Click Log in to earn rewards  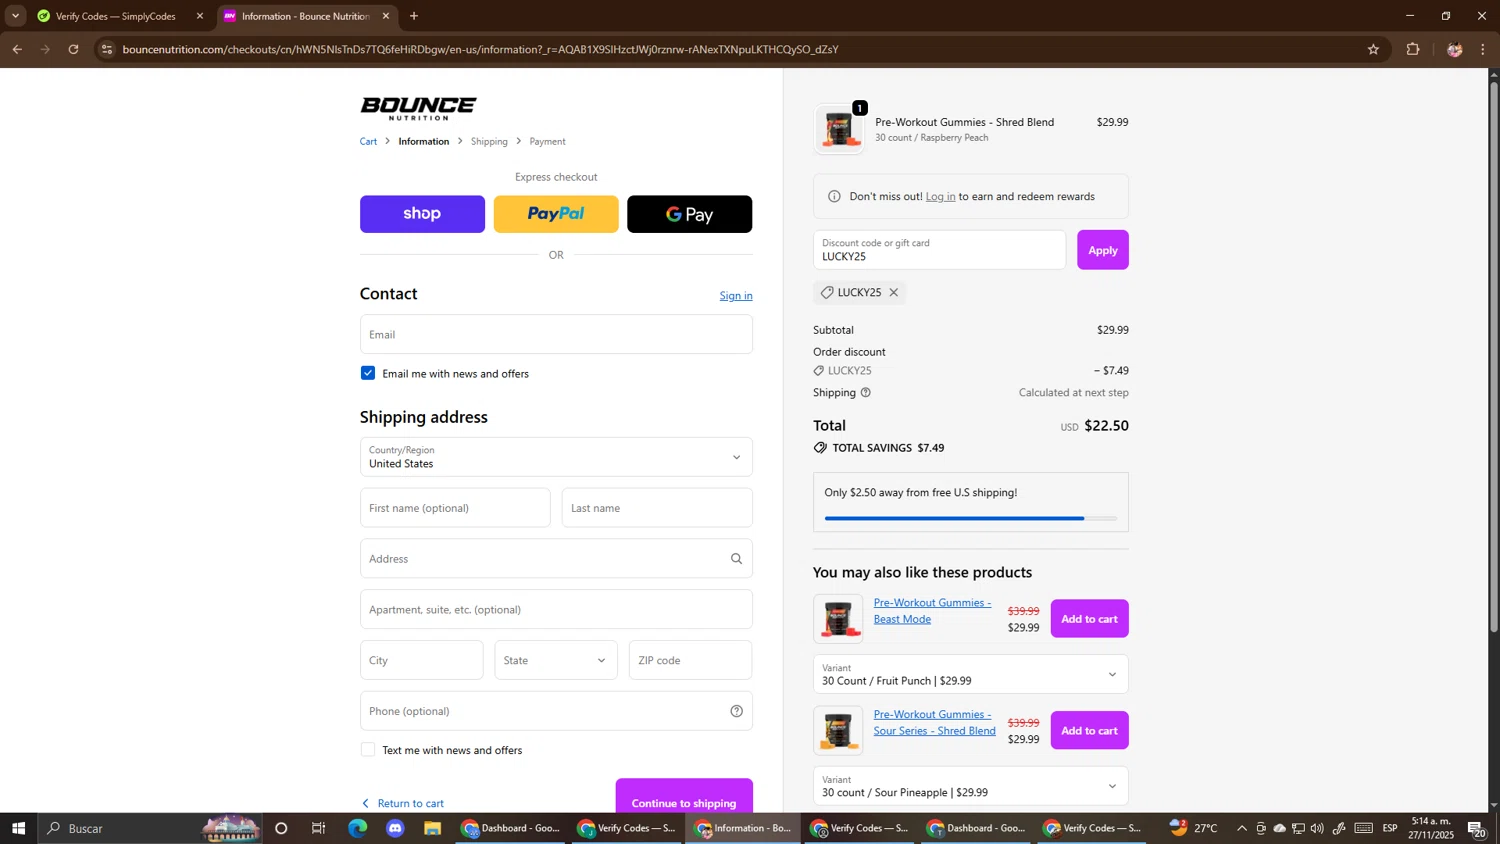(x=940, y=196)
